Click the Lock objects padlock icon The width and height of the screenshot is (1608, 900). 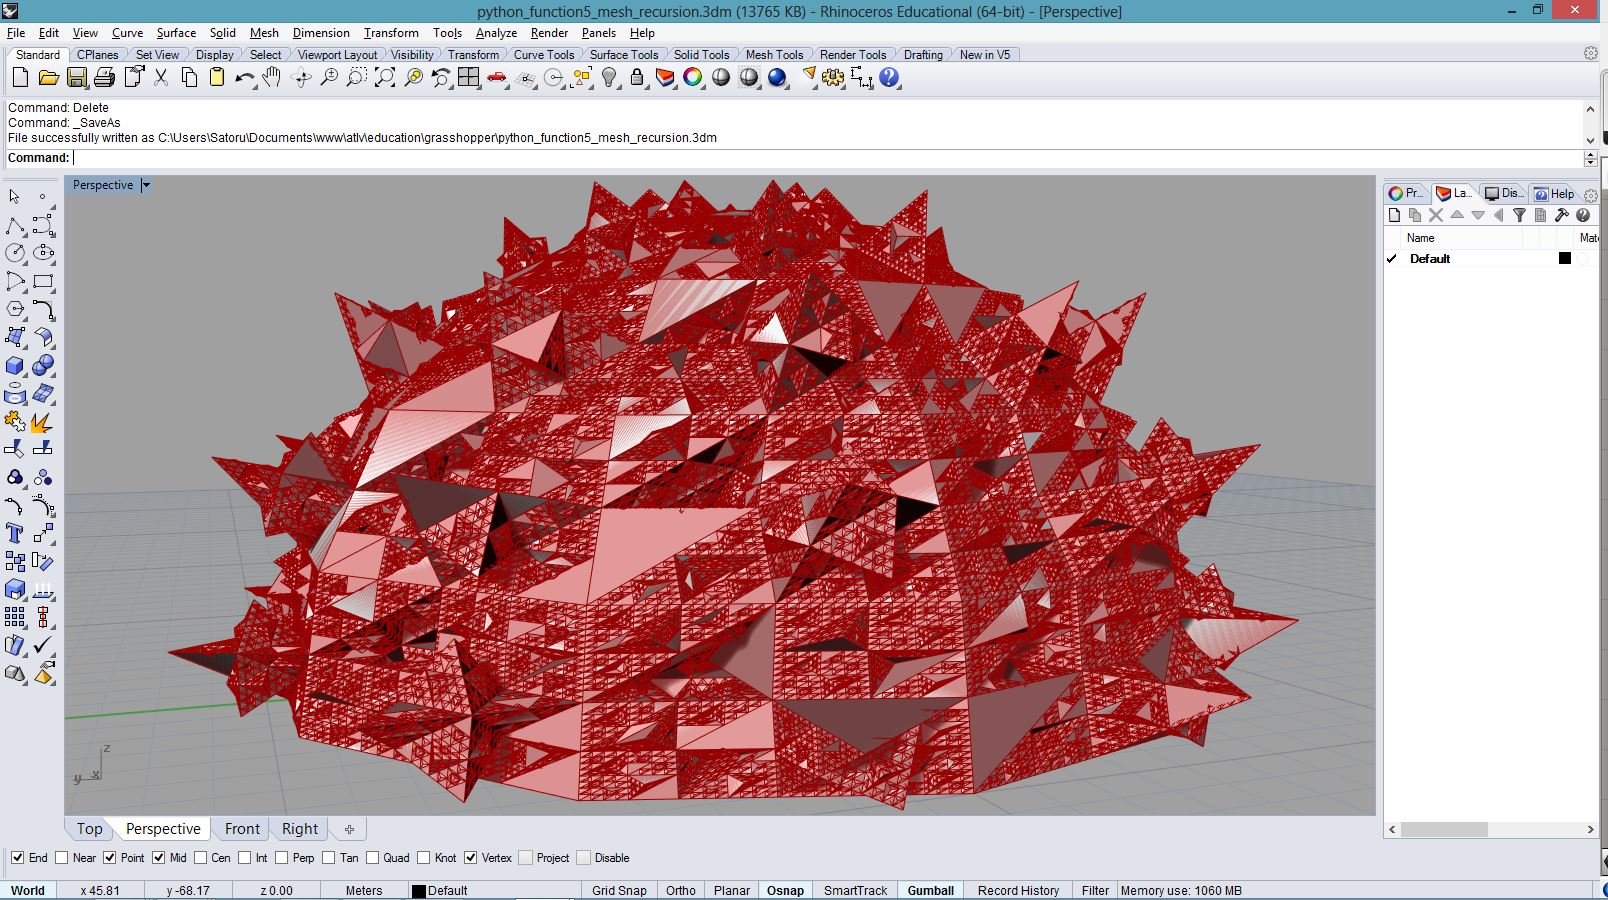637,78
